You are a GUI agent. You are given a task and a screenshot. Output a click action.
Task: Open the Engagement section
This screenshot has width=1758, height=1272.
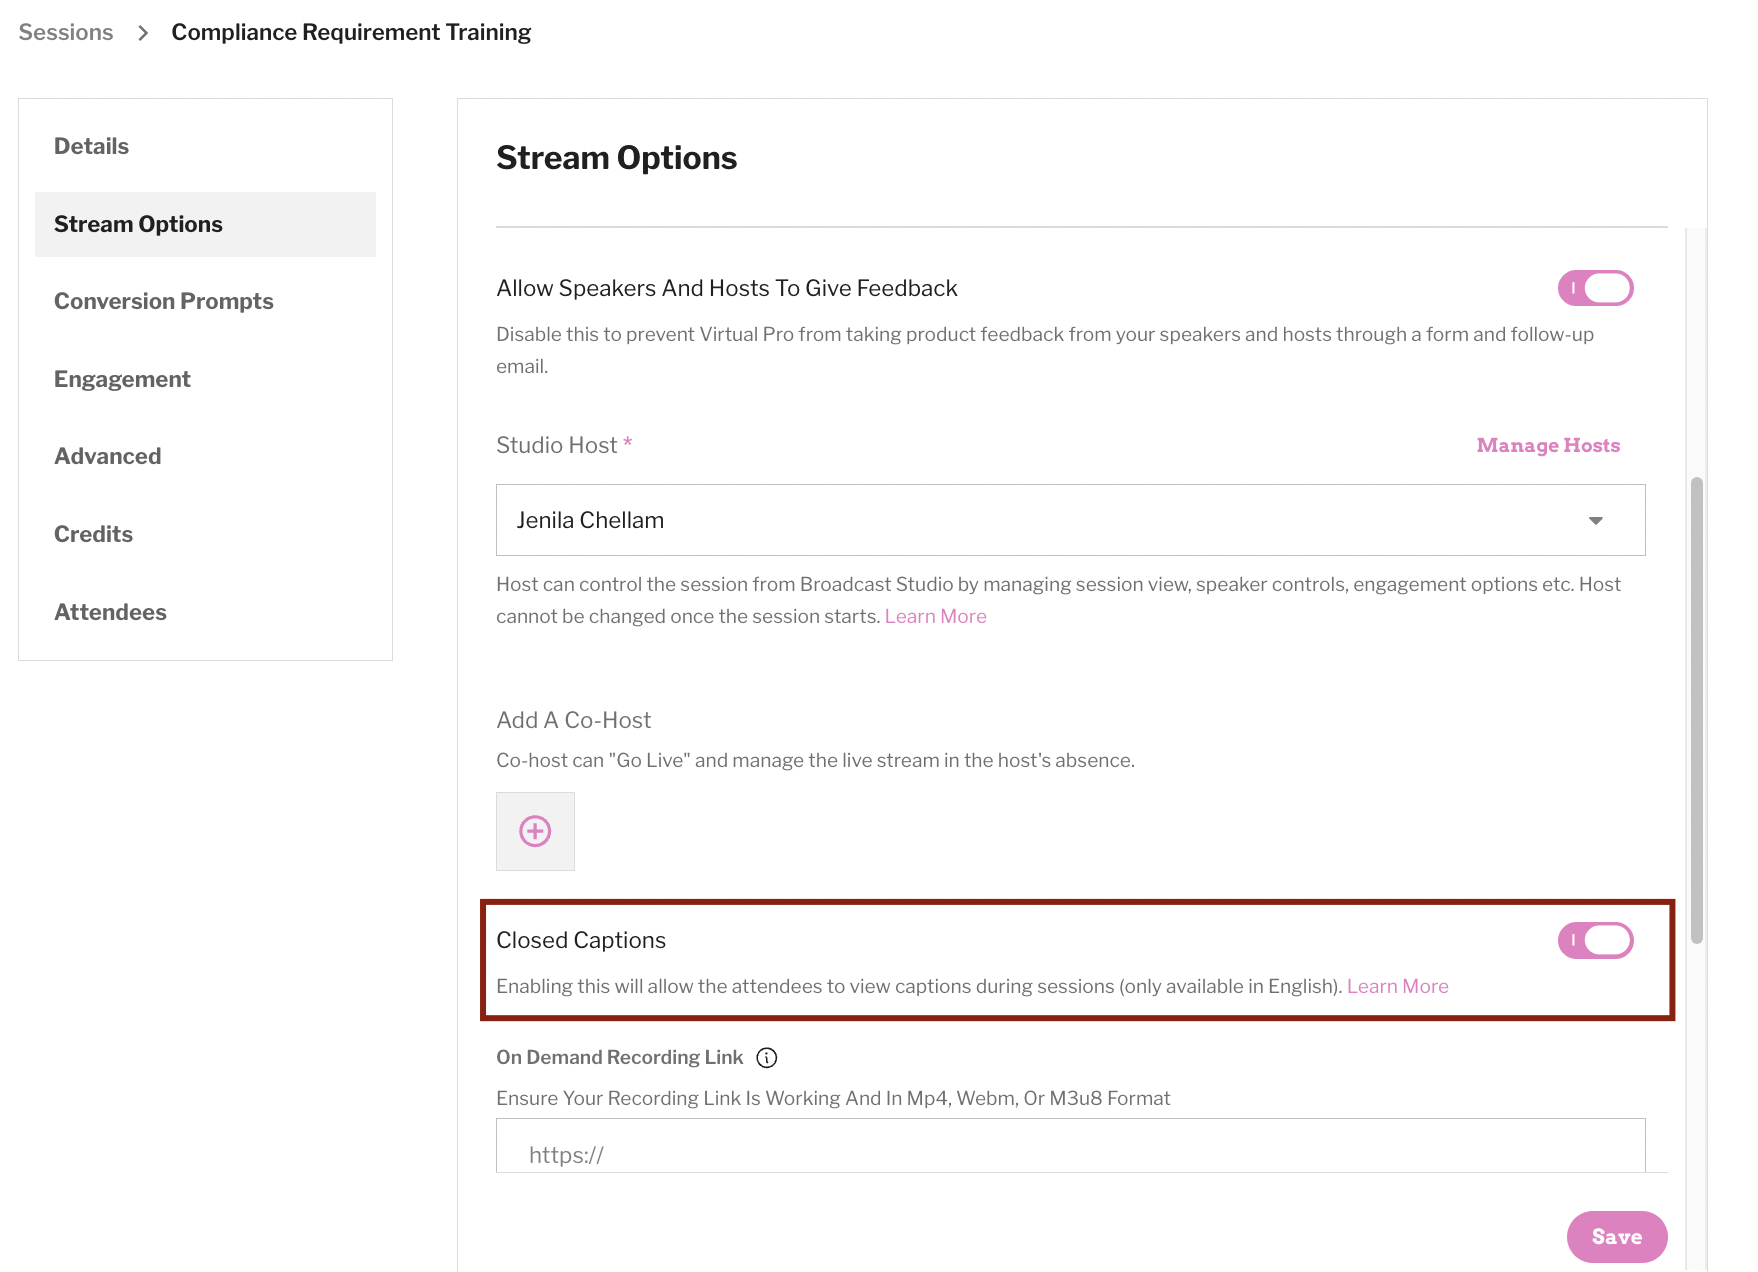click(122, 379)
